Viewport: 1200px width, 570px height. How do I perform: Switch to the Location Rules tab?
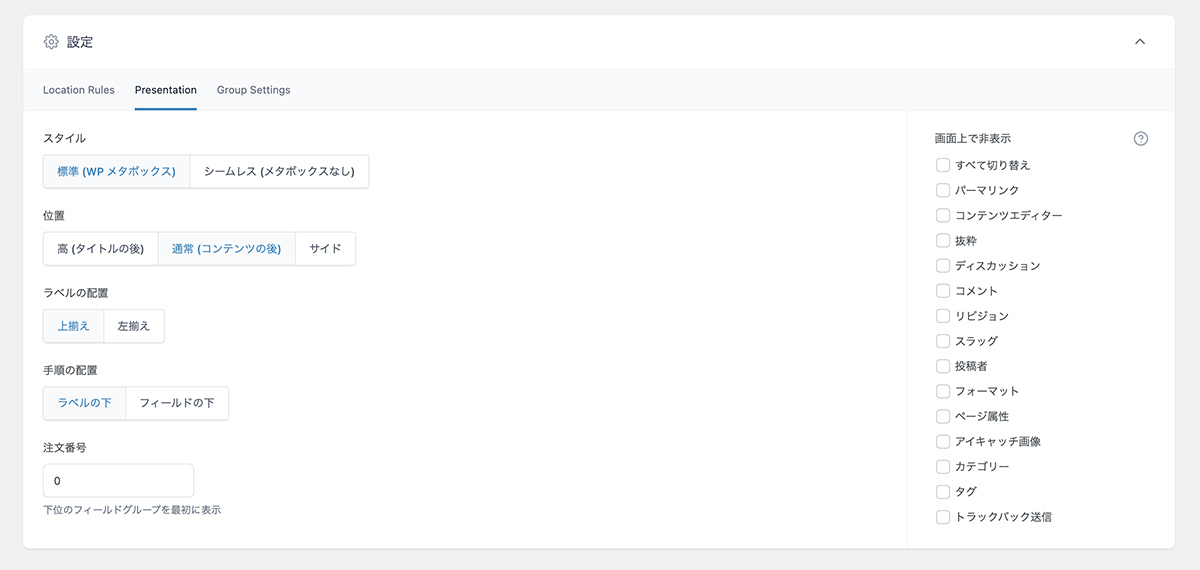79,90
